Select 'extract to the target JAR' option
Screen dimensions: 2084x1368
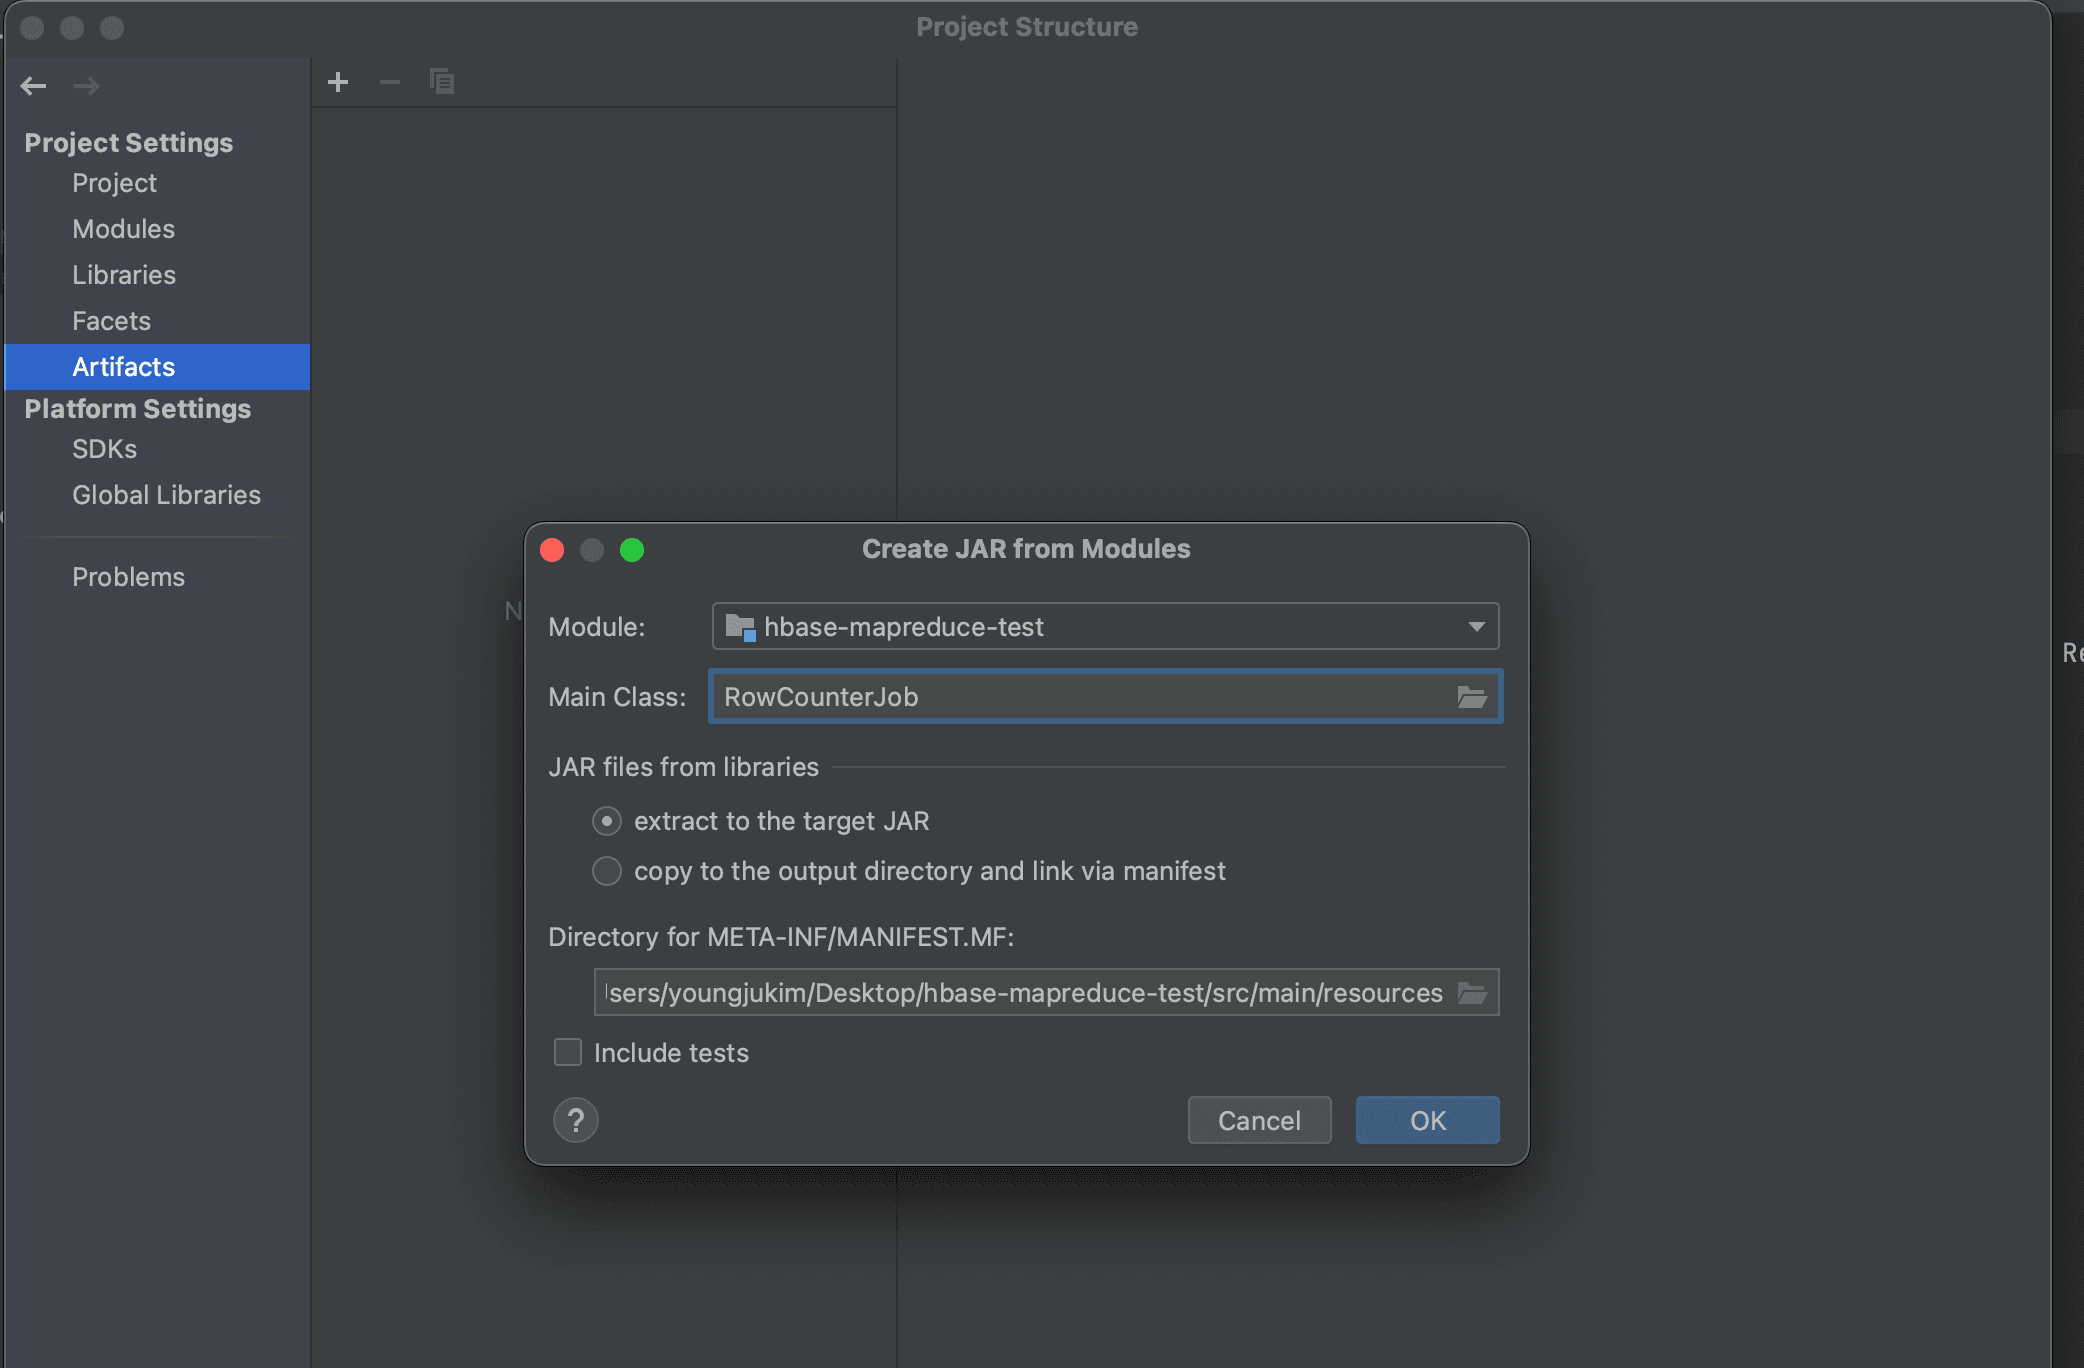(x=606, y=821)
